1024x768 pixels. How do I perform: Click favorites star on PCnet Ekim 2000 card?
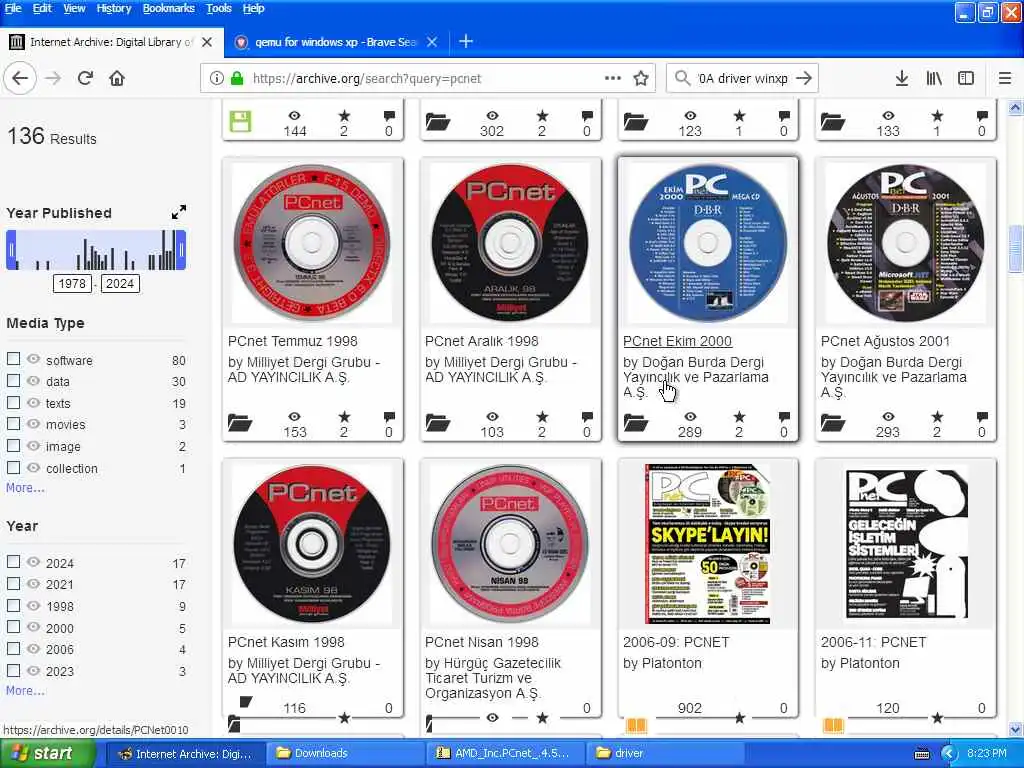[x=739, y=417]
